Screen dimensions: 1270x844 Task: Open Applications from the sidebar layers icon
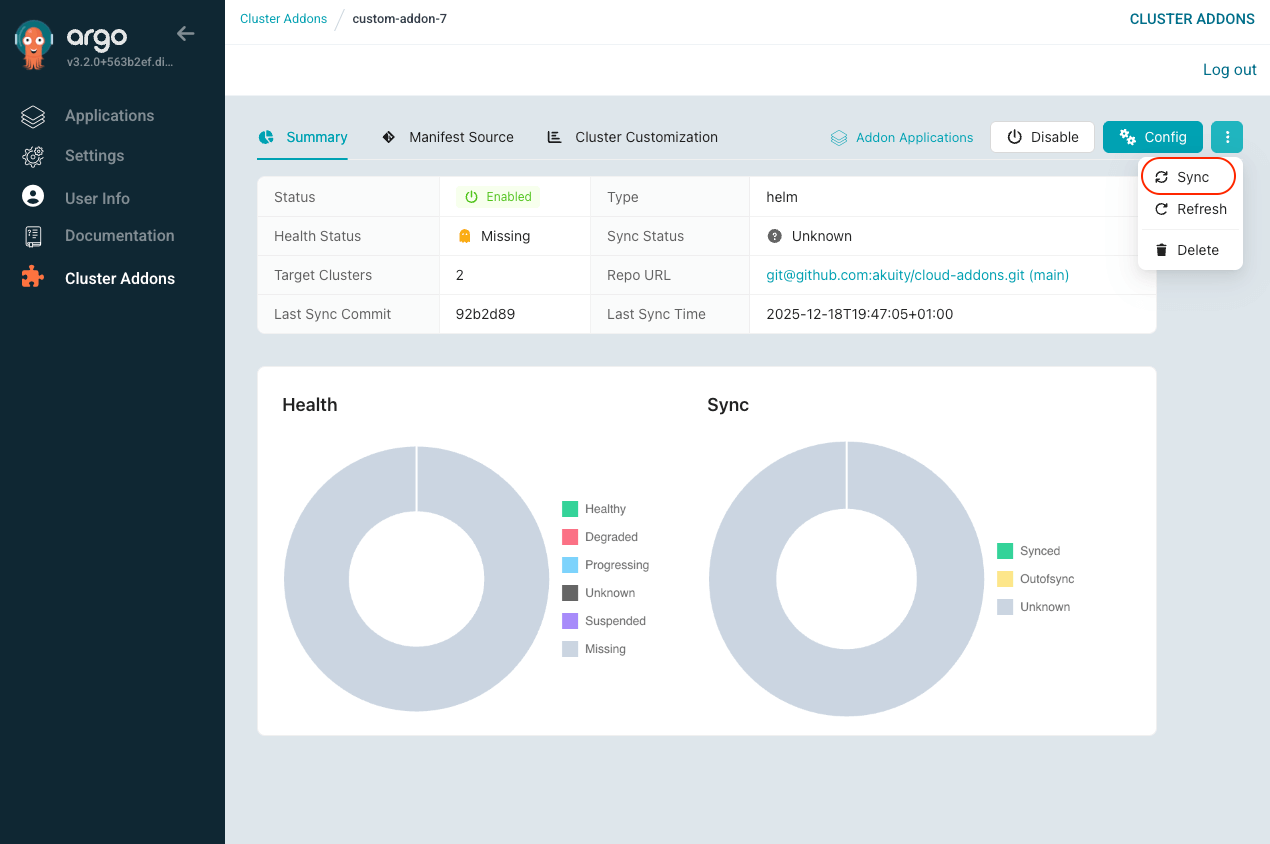(x=33, y=116)
